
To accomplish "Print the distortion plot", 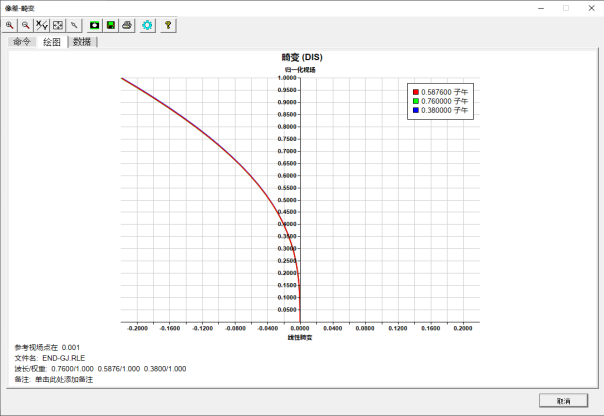I will [x=127, y=25].
